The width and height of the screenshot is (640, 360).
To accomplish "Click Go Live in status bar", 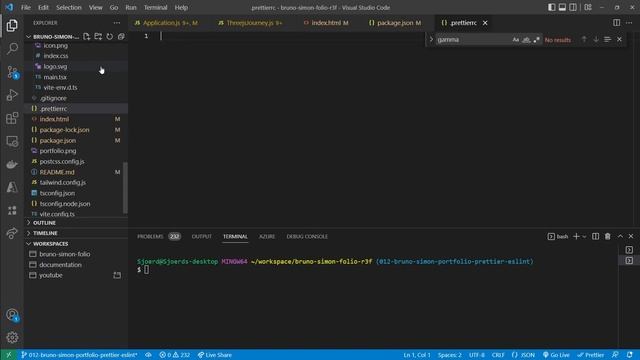I will click(556, 355).
